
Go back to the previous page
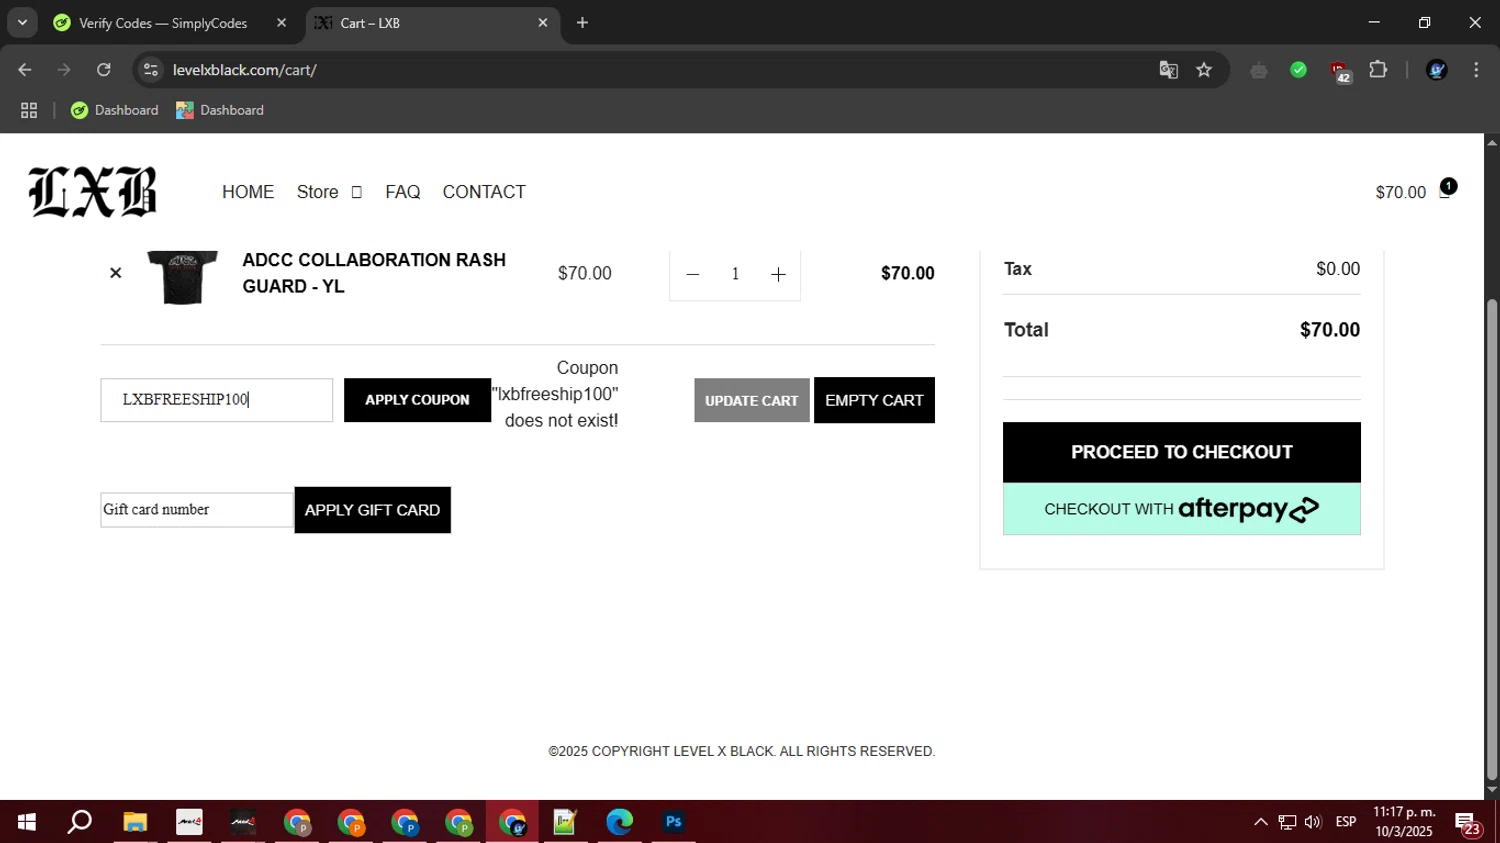point(25,70)
